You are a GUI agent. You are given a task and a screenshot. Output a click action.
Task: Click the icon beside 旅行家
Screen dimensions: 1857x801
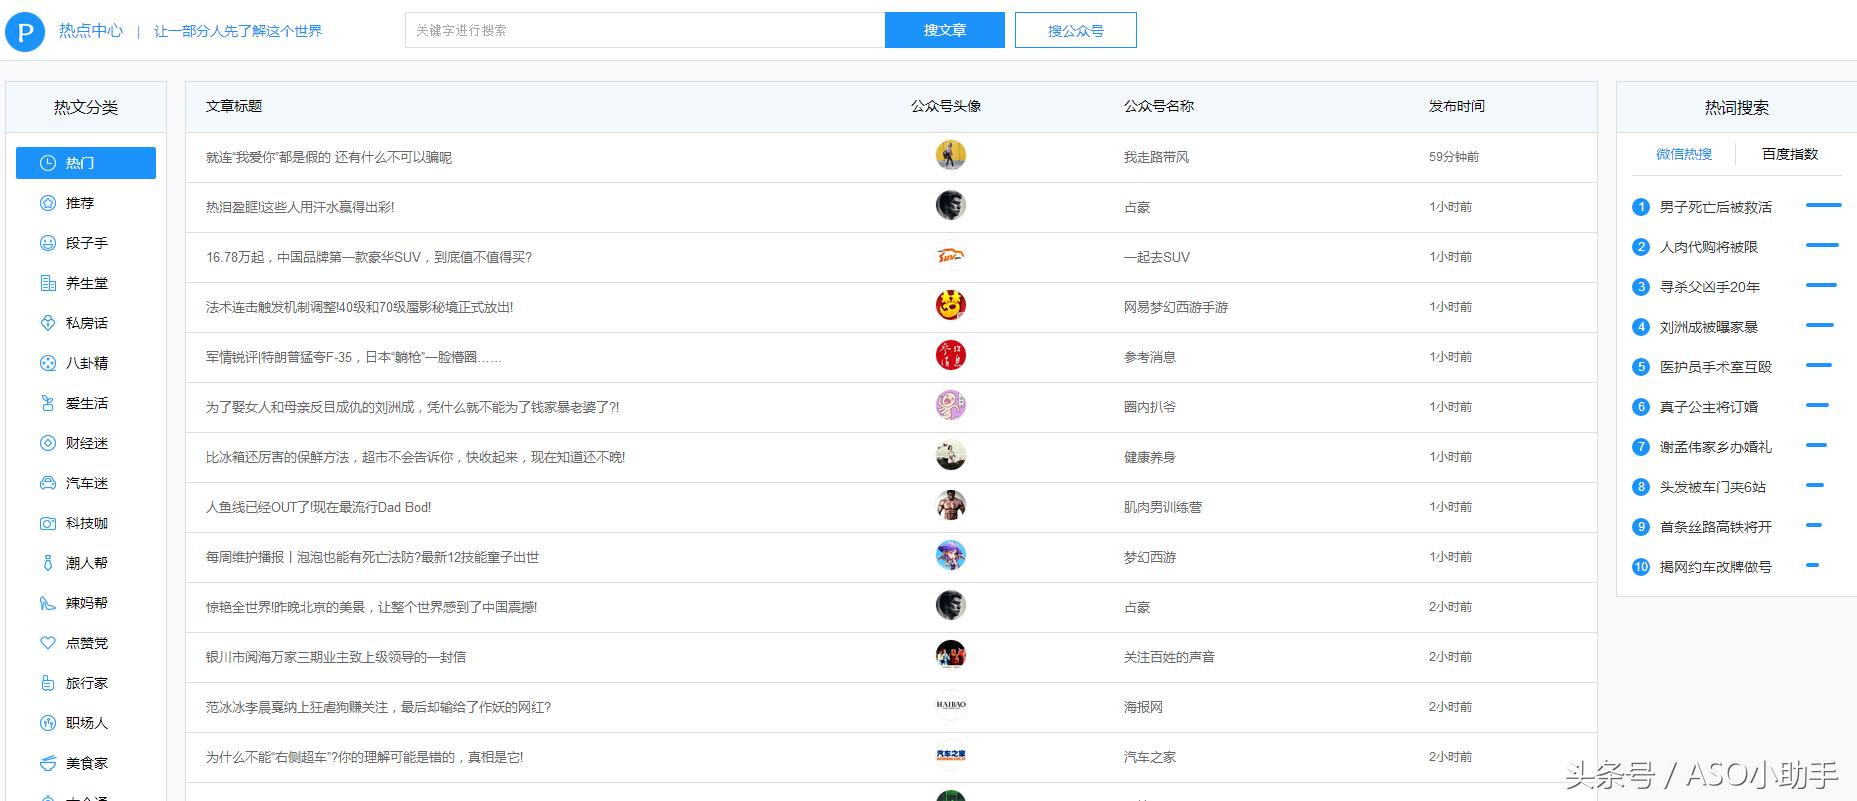[x=47, y=683]
